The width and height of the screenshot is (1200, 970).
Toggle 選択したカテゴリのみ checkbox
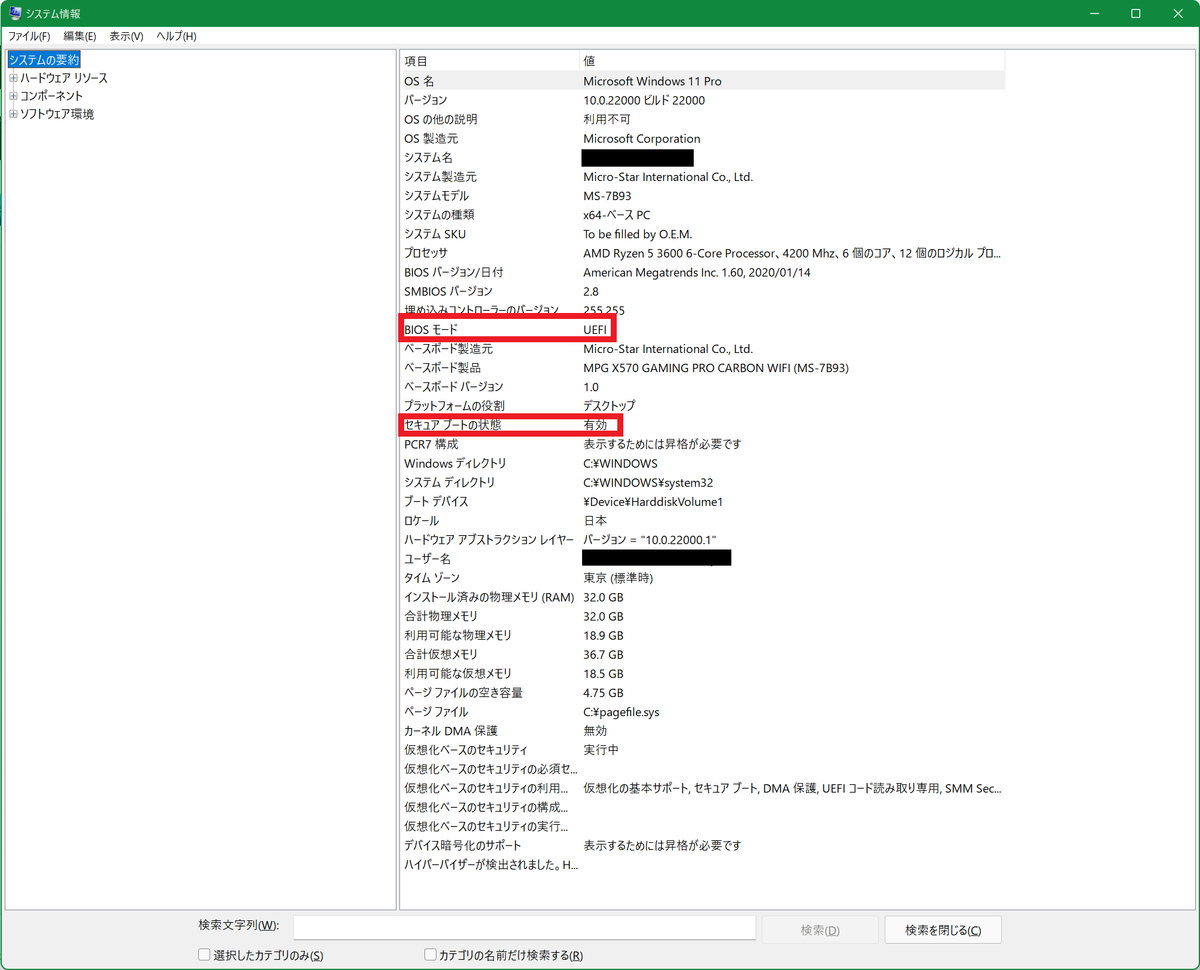click(x=204, y=955)
